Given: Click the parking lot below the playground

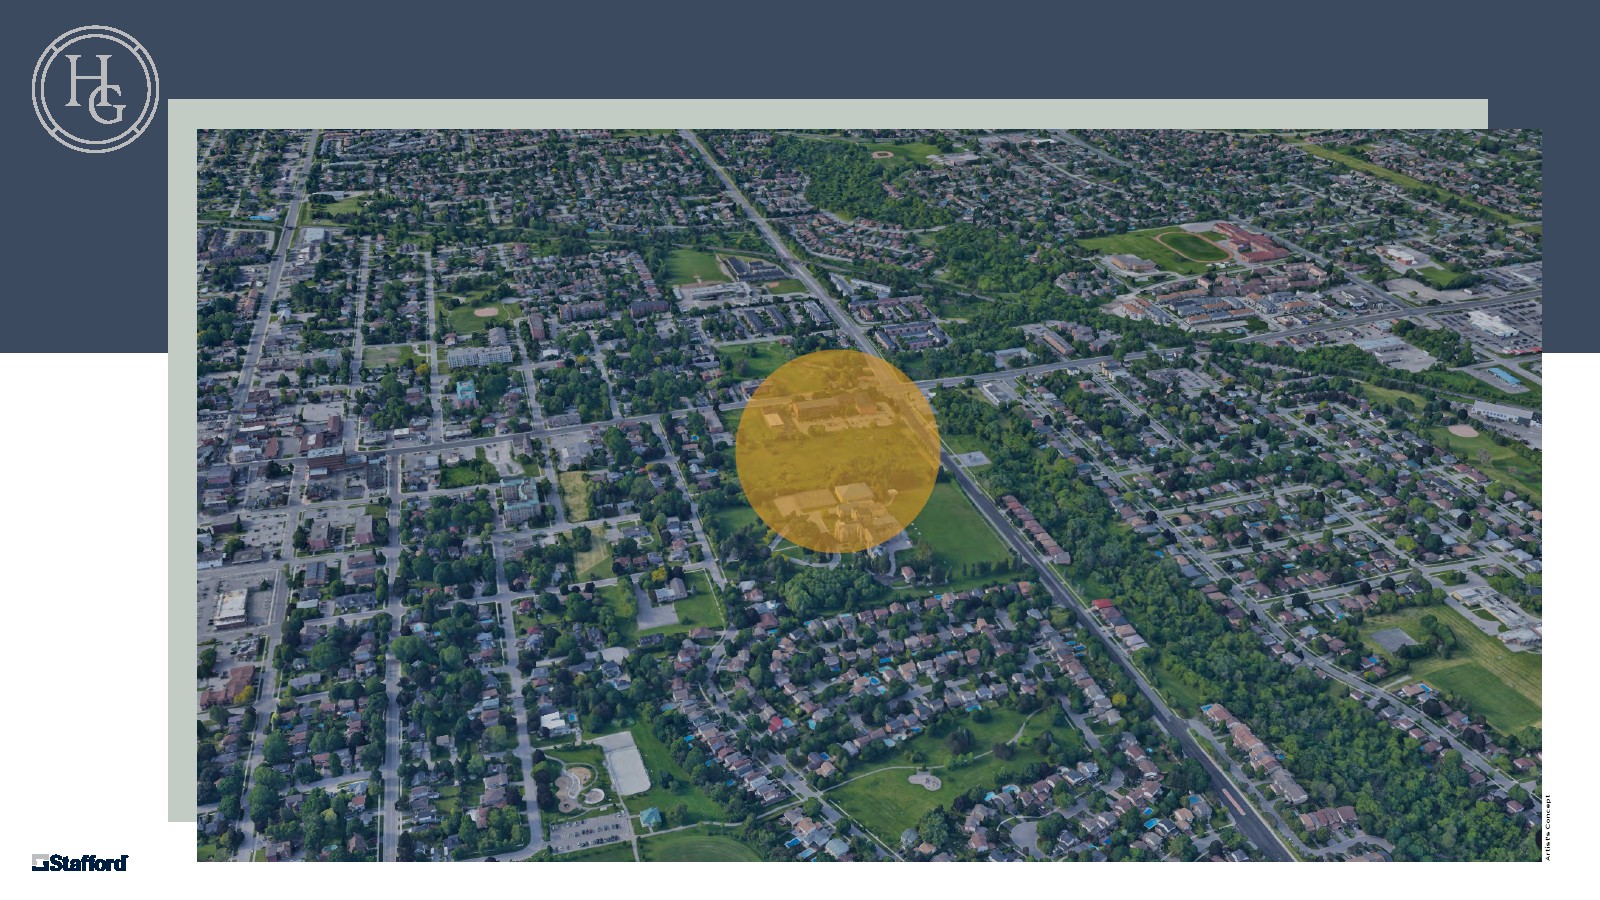Looking at the screenshot, I should tap(590, 831).
